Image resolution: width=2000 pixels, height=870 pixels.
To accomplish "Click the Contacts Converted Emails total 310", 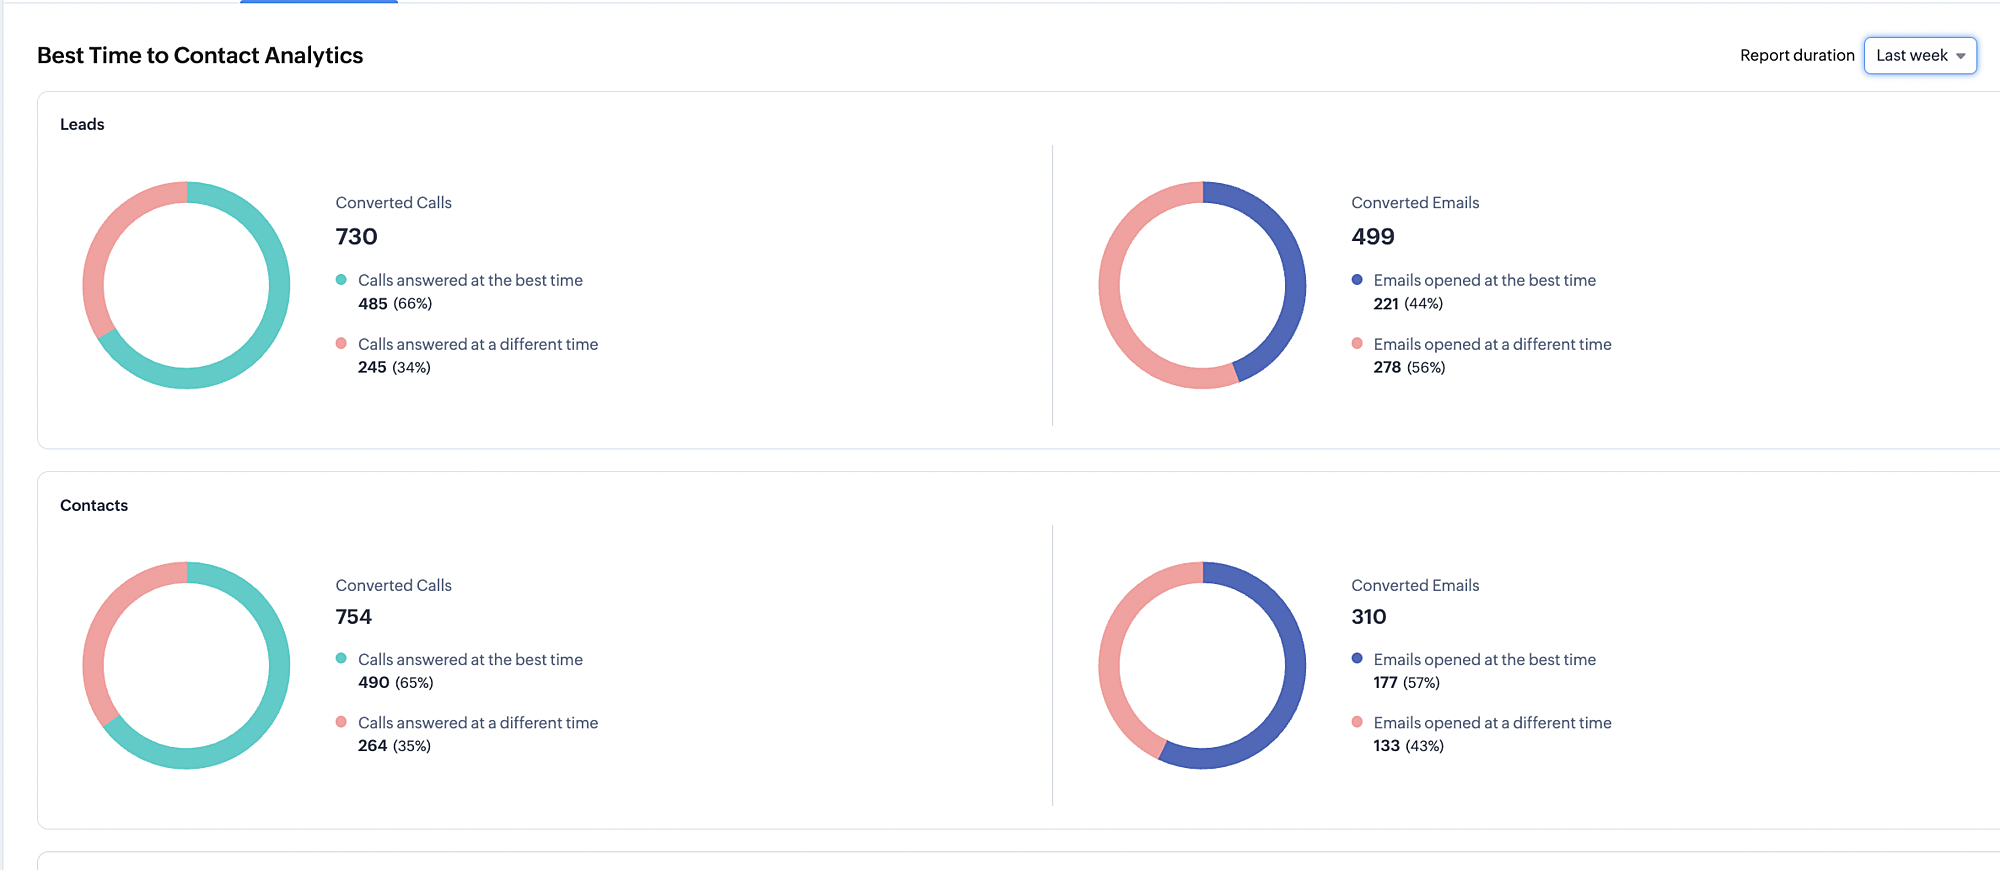I will pos(1369,617).
